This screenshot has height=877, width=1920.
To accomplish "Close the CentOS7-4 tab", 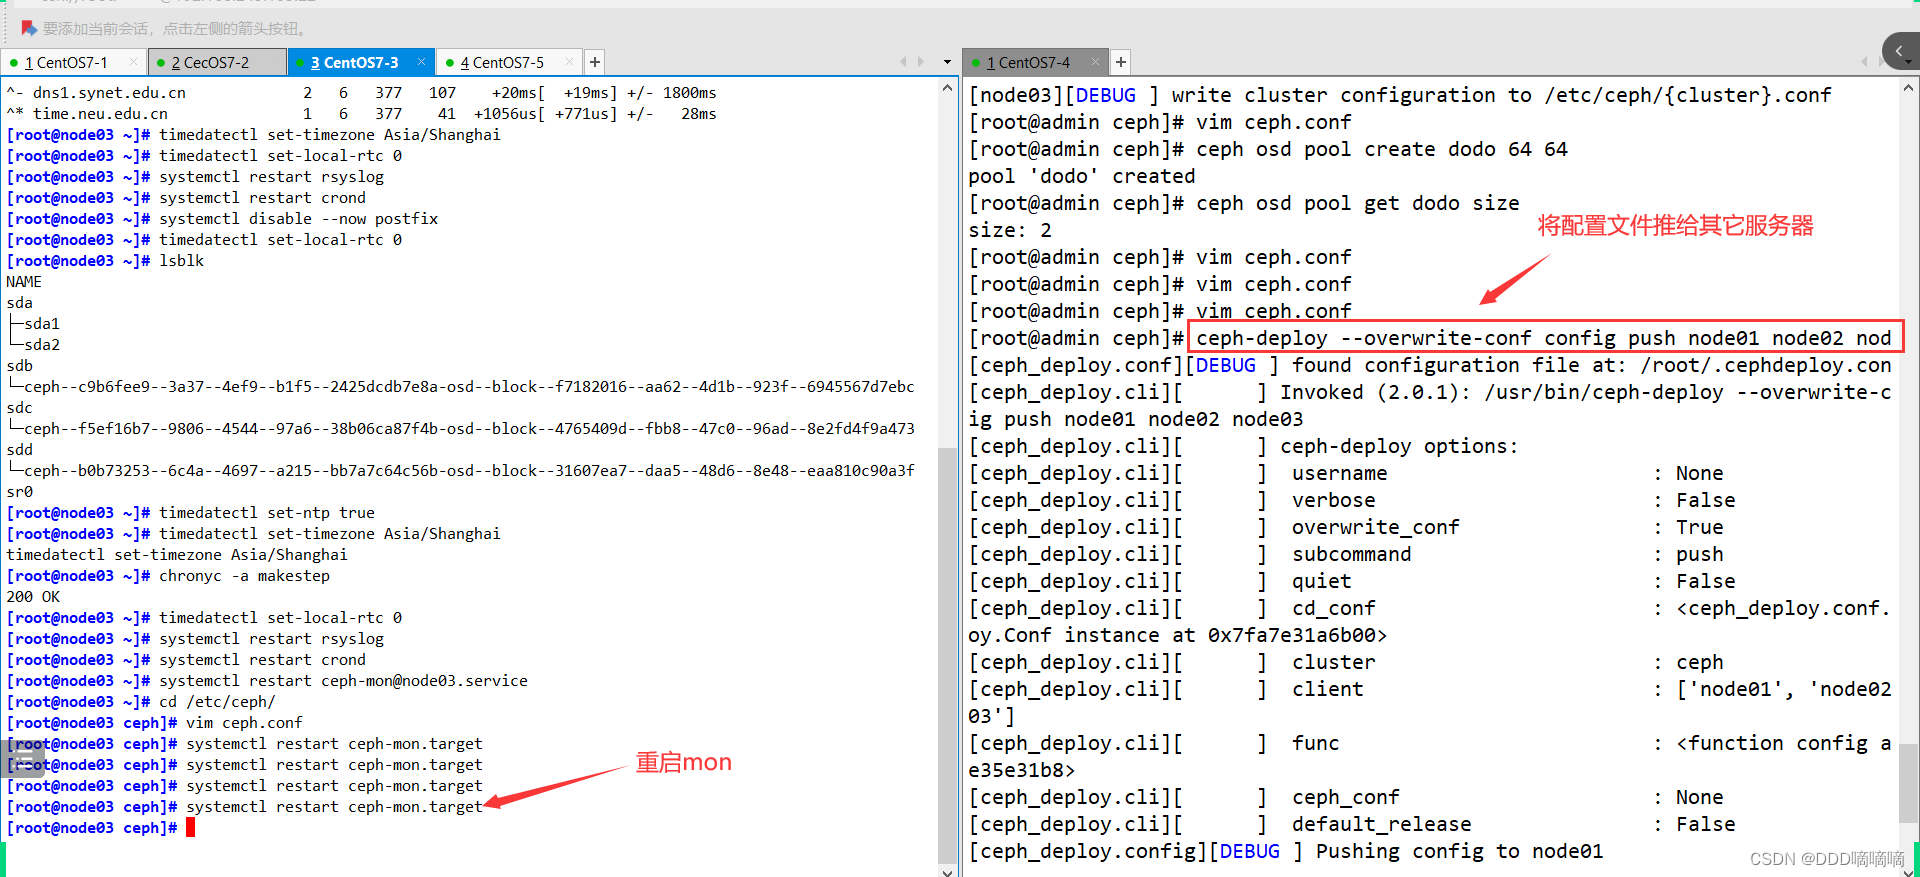I will tap(1095, 62).
